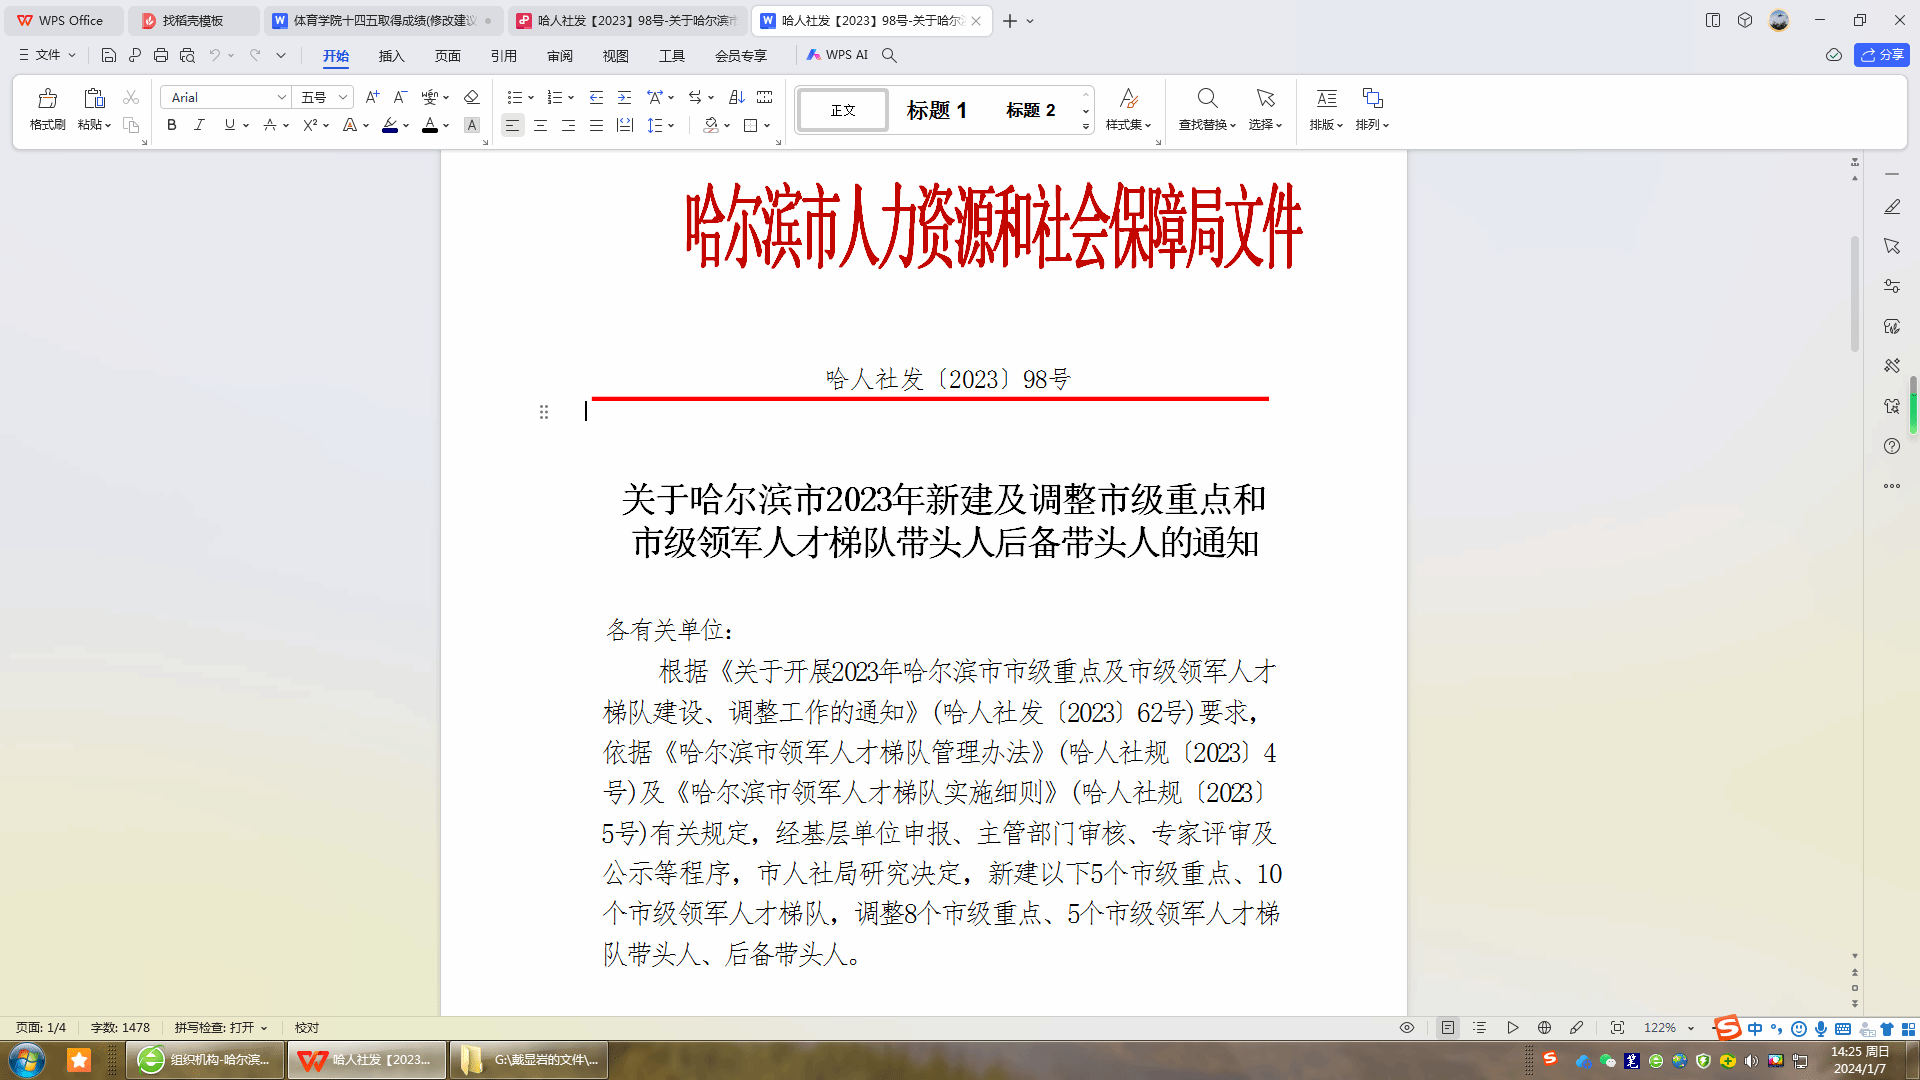
Task: Click the Justify alignment icon
Action: (596, 125)
